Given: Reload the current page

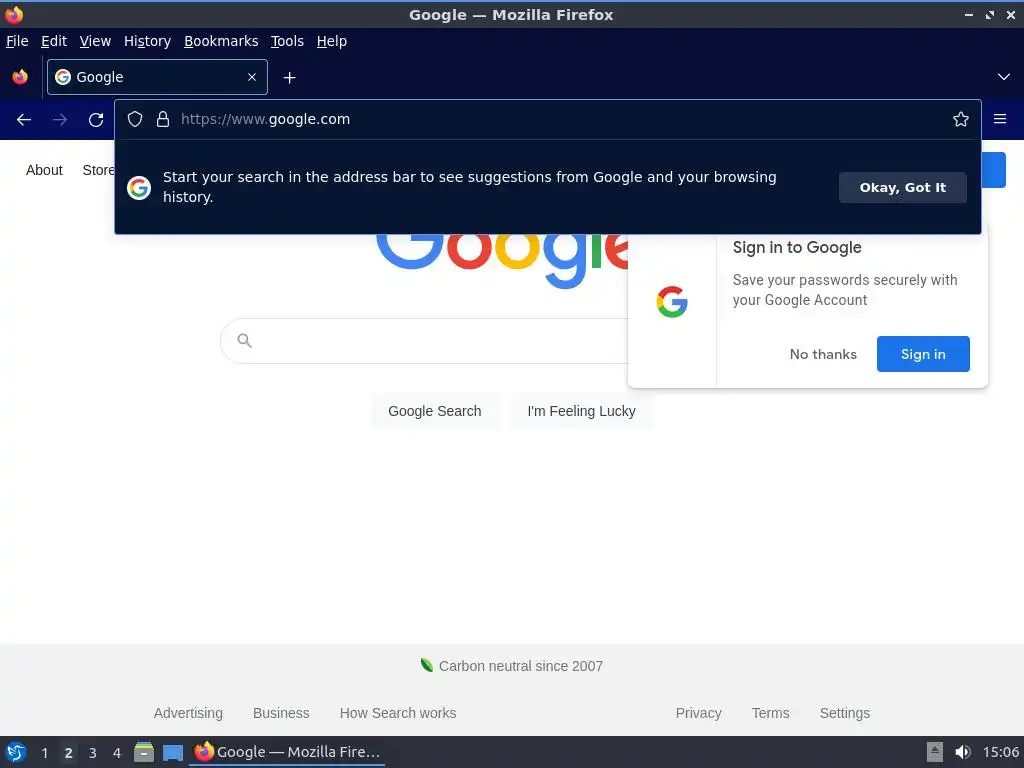Looking at the screenshot, I should click(96, 120).
